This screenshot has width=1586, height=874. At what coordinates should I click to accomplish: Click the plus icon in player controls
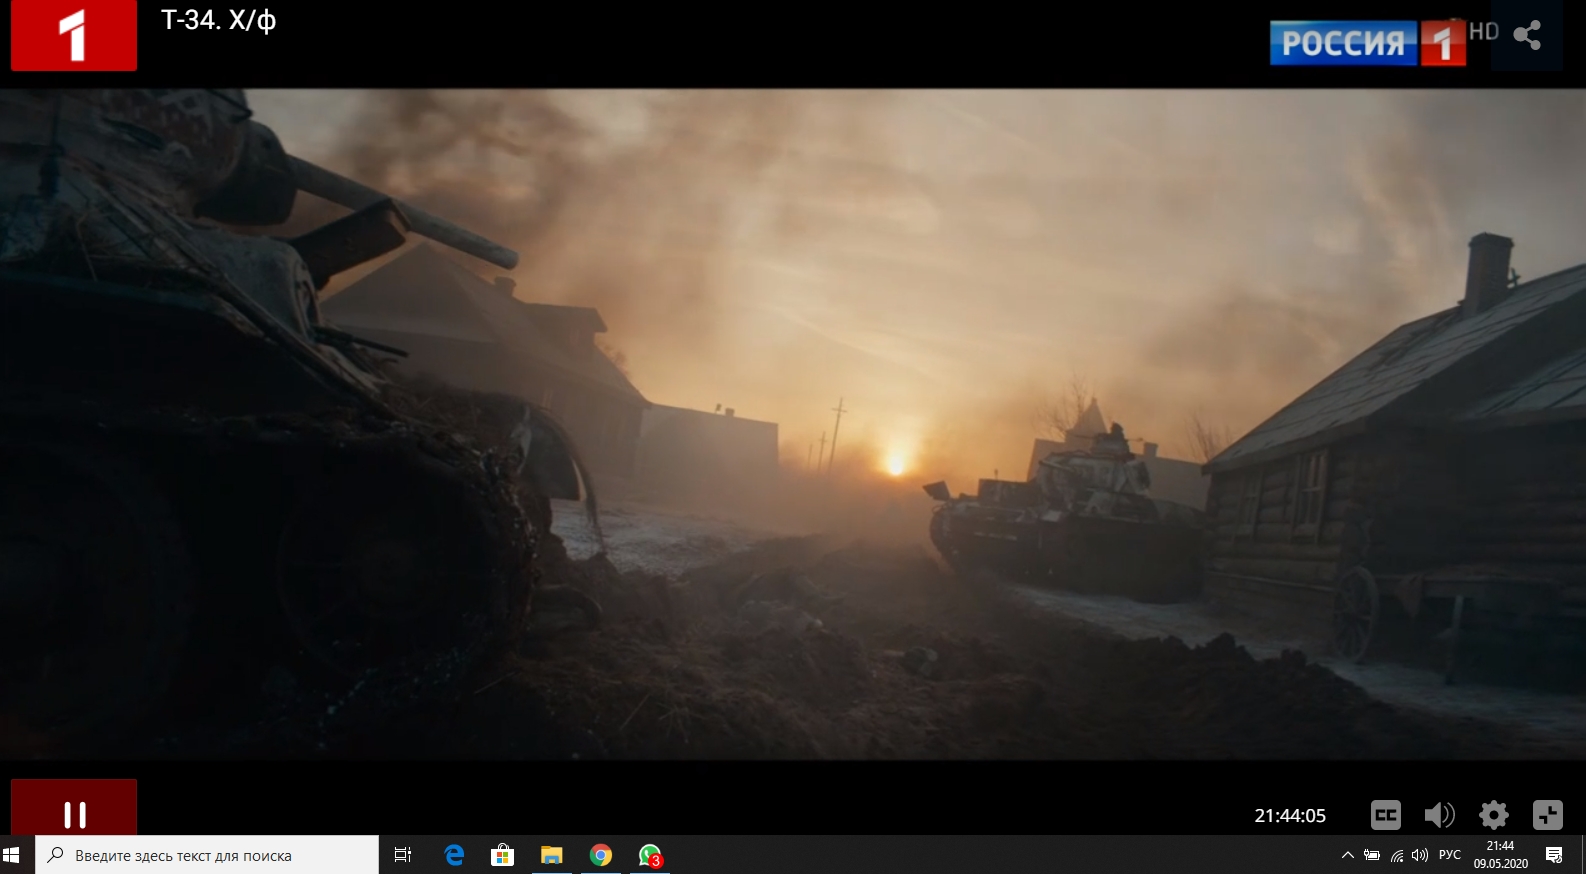1547,815
